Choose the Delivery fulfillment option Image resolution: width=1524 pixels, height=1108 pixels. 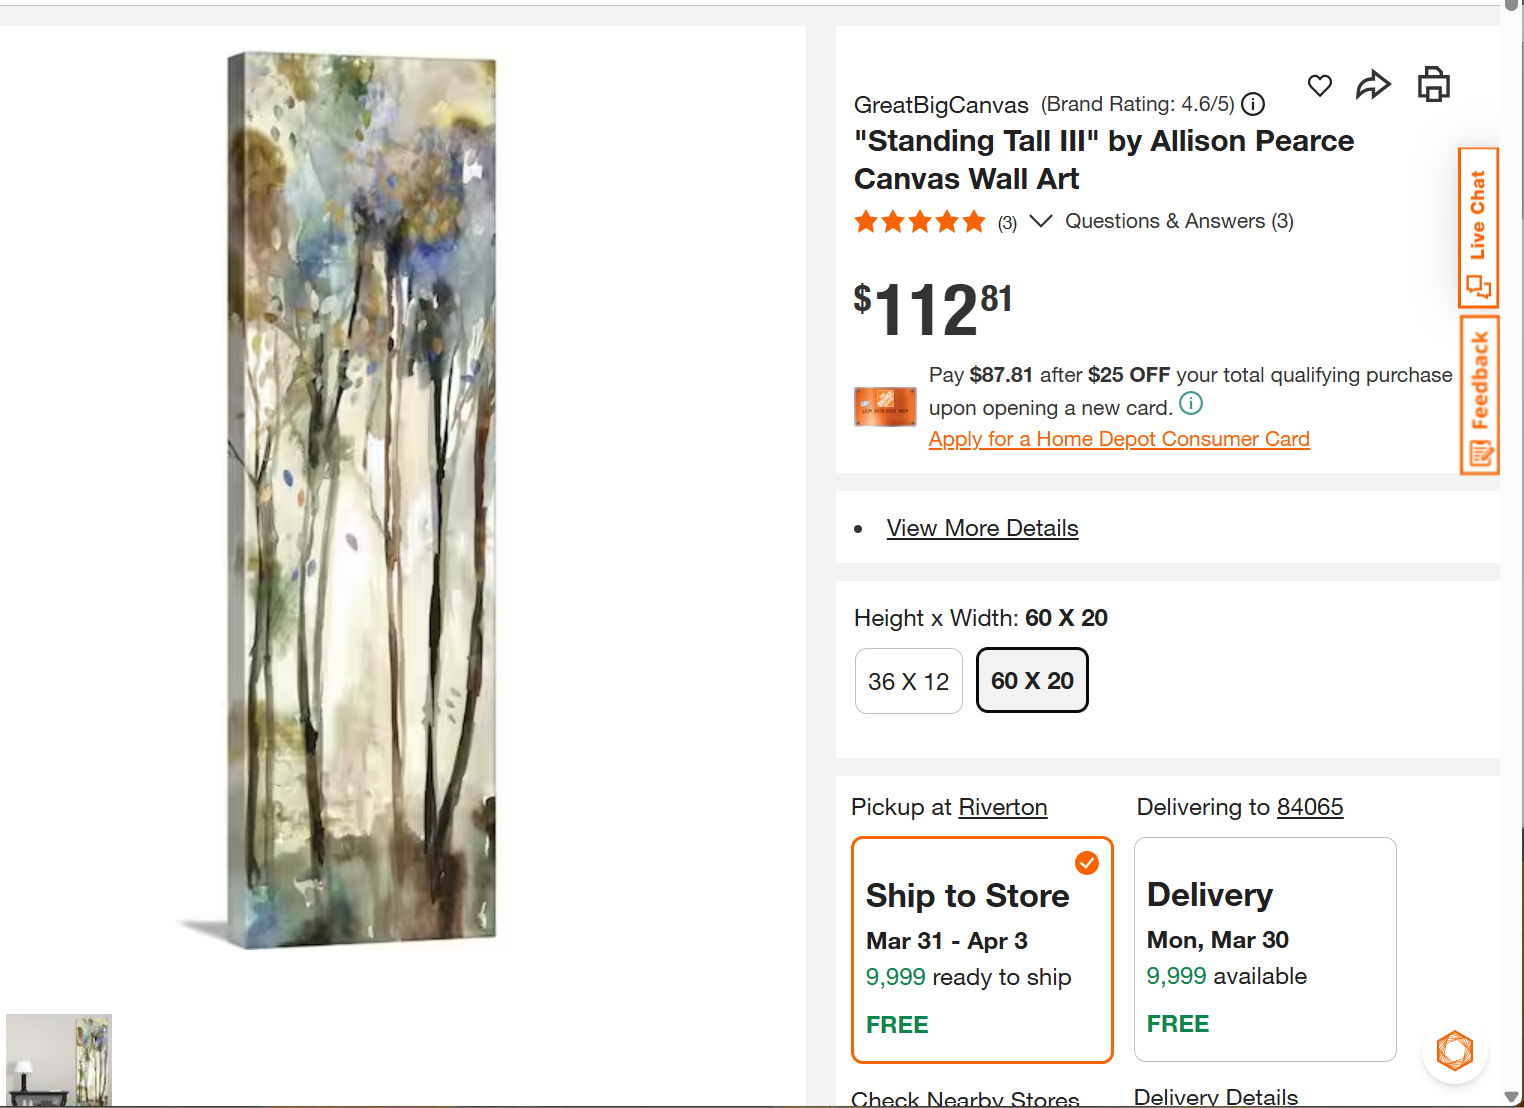[1265, 949]
